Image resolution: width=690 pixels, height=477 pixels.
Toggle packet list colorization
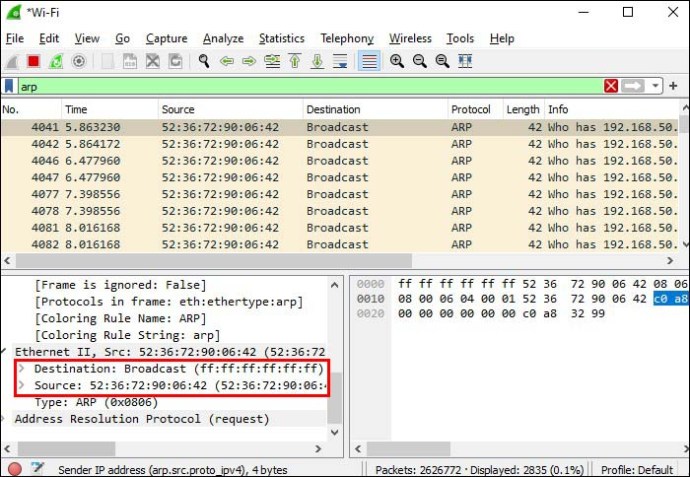[x=369, y=61]
